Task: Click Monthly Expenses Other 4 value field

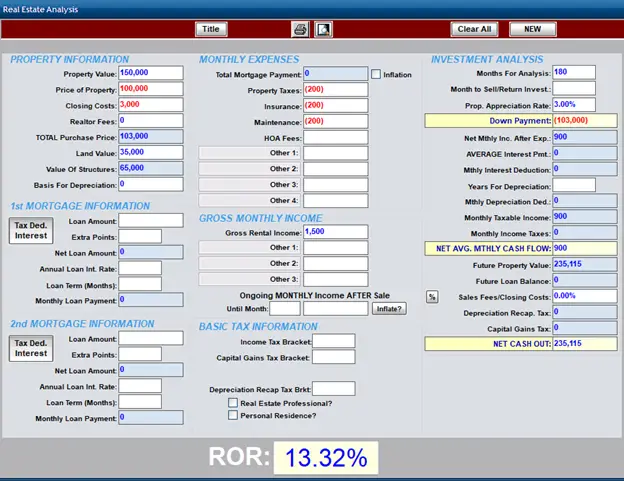Action: (335, 201)
